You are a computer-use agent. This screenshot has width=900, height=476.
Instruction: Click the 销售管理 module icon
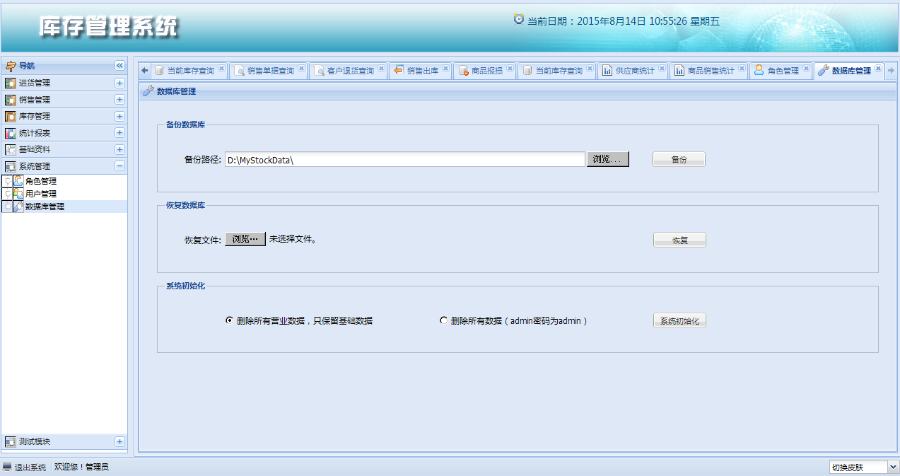click(x=10, y=99)
